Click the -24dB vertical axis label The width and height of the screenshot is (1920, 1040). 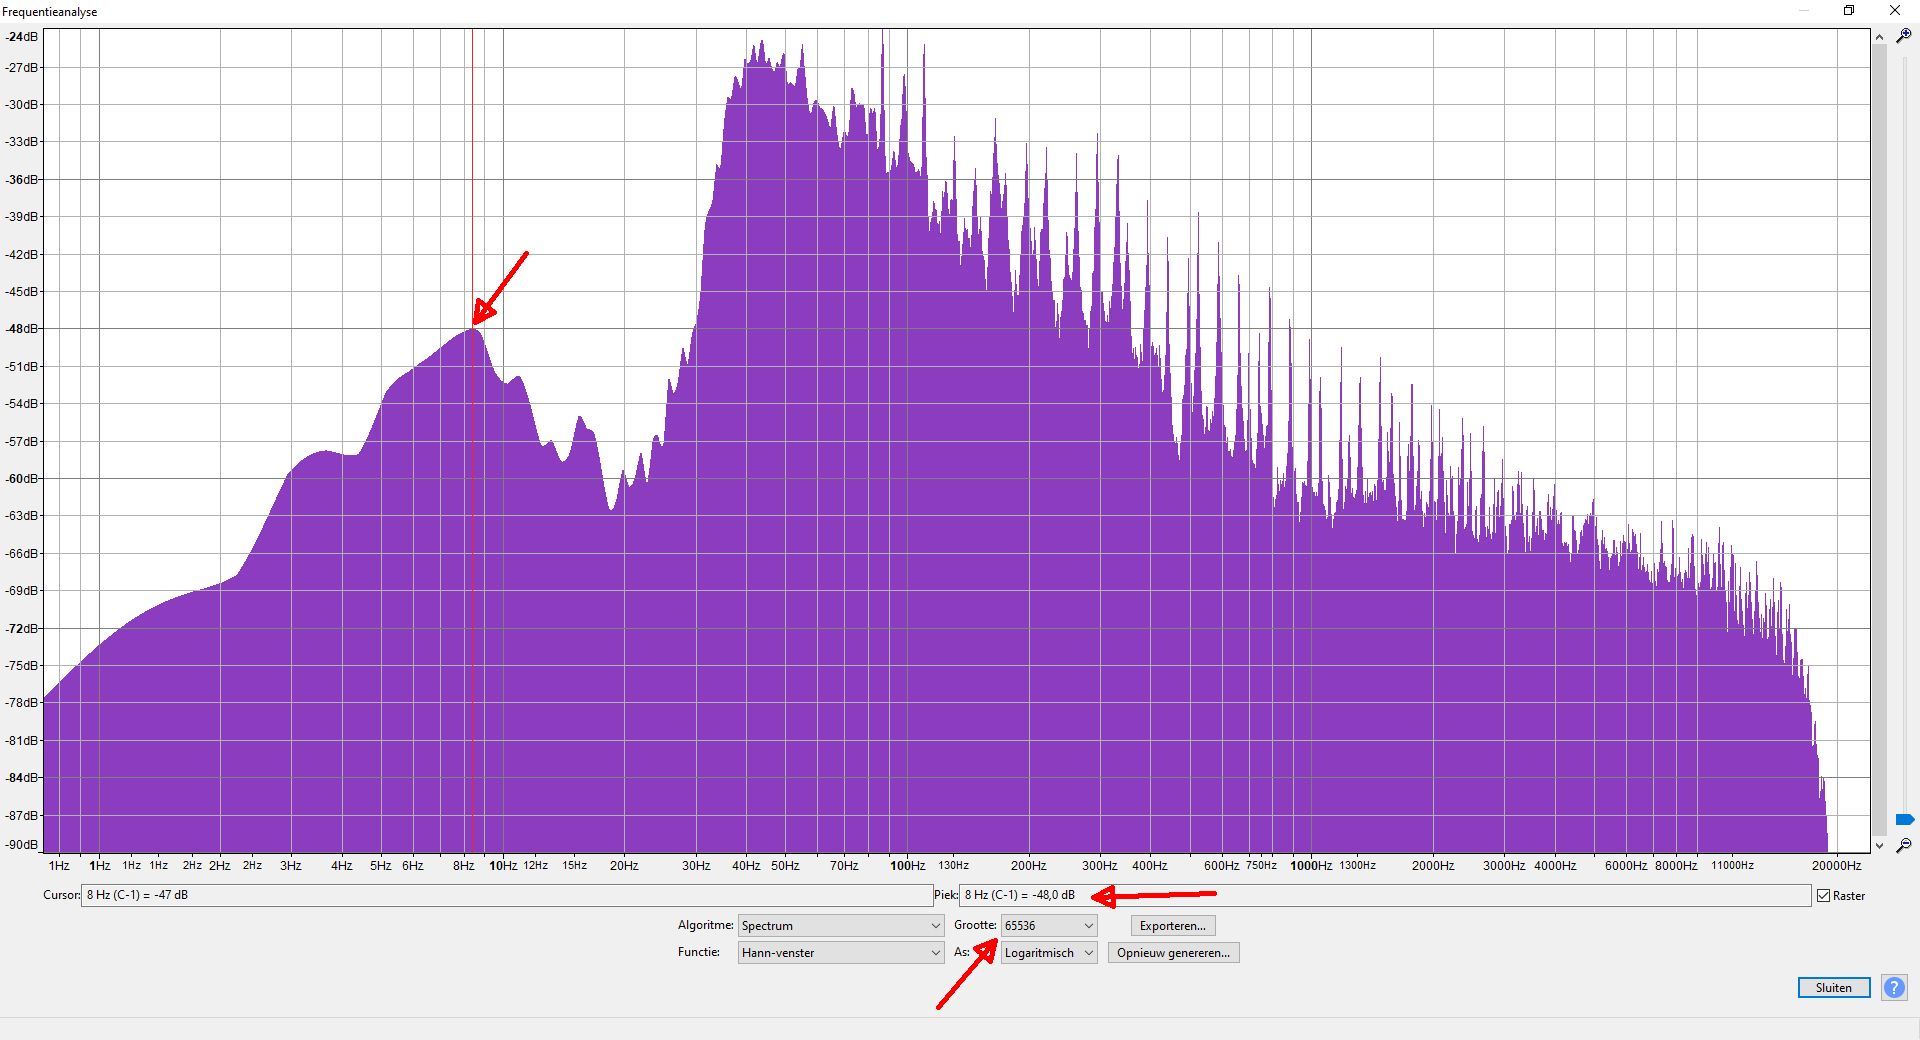[21, 36]
